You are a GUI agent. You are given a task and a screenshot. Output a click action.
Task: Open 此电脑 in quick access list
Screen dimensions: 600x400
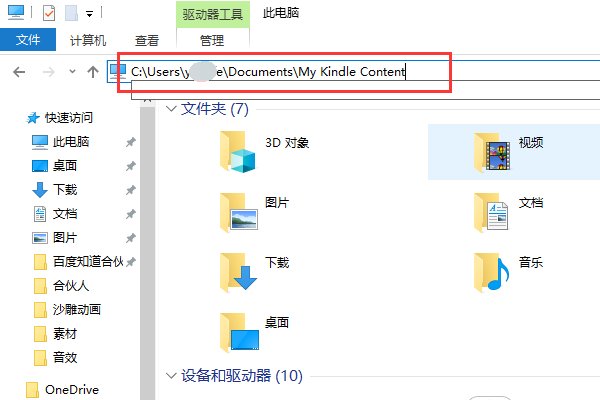click(x=71, y=142)
